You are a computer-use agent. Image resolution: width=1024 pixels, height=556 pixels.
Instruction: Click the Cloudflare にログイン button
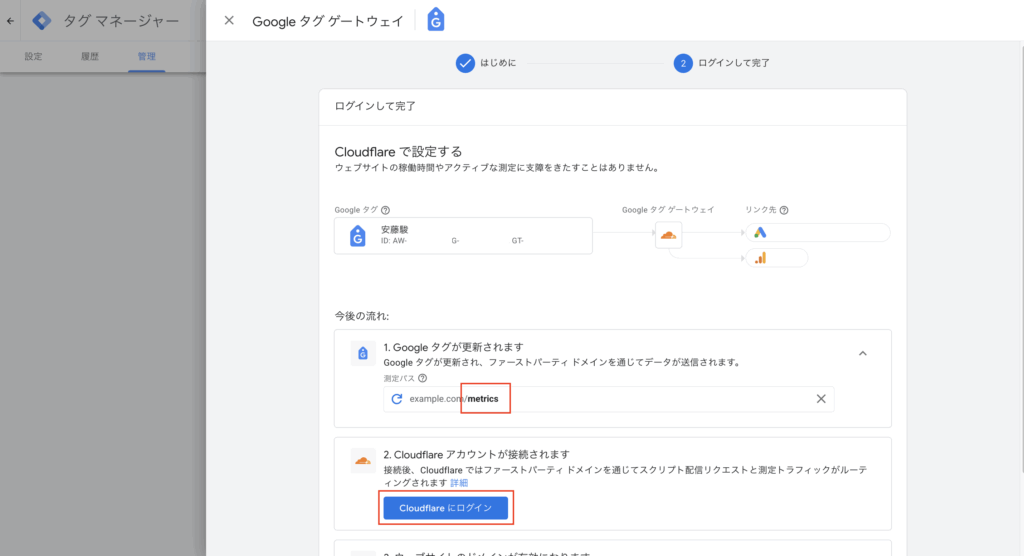[446, 508]
